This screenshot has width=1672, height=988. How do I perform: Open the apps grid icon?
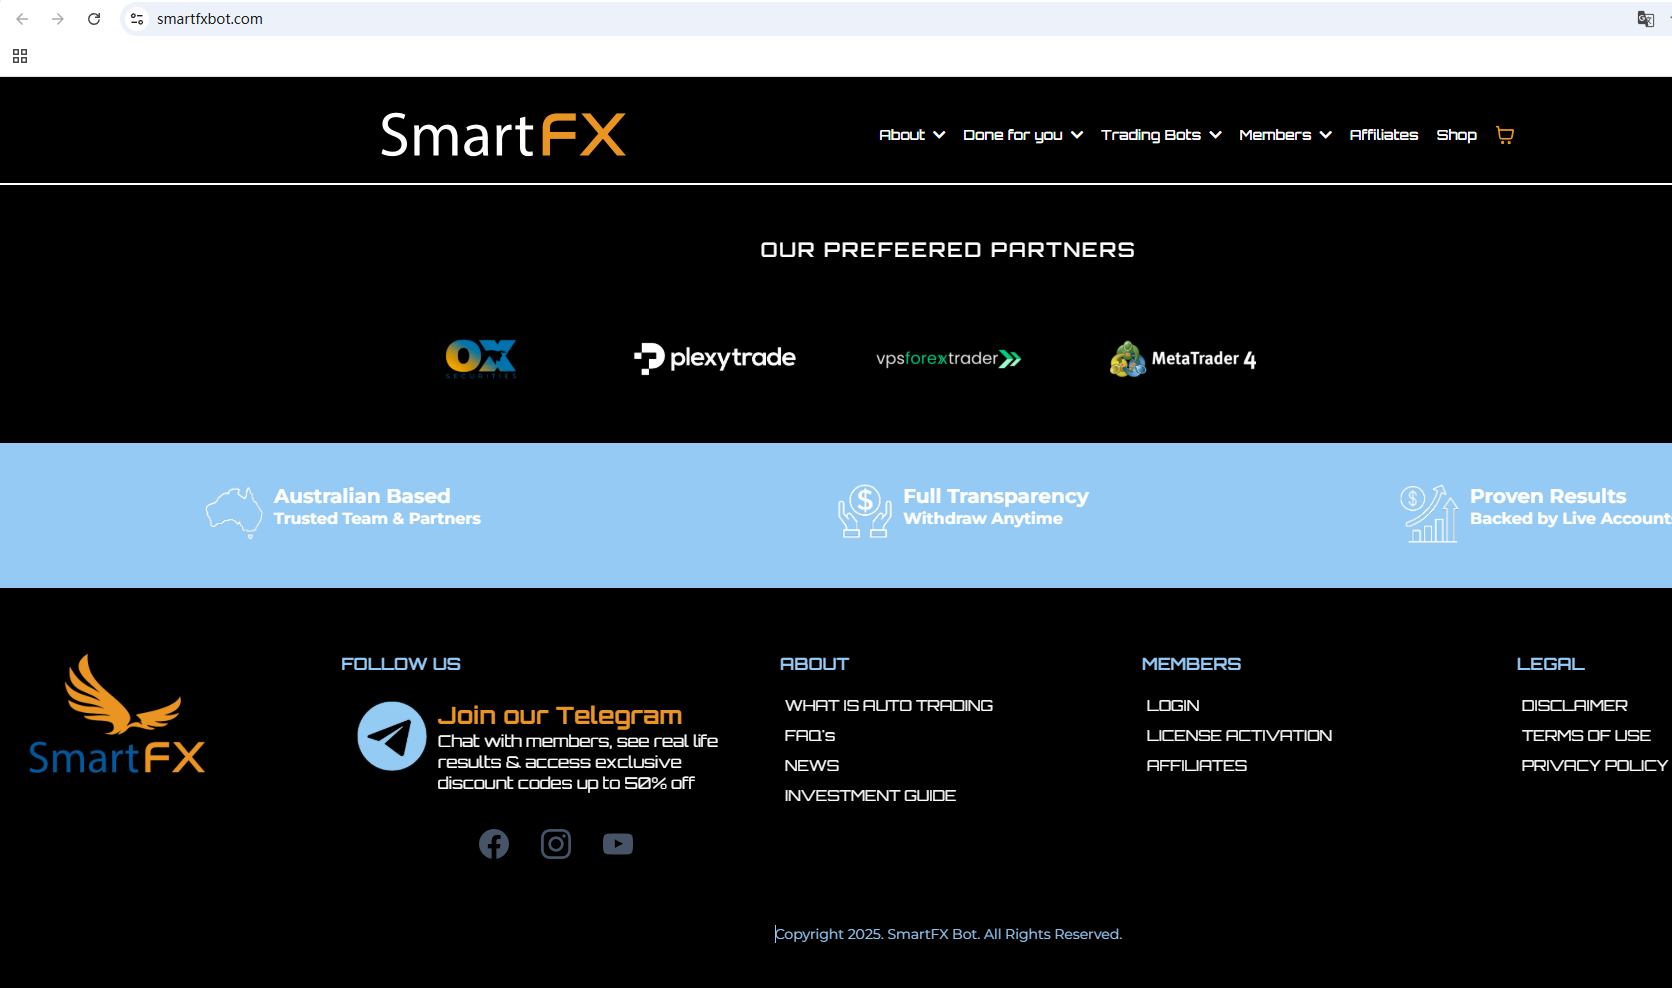coord(20,56)
